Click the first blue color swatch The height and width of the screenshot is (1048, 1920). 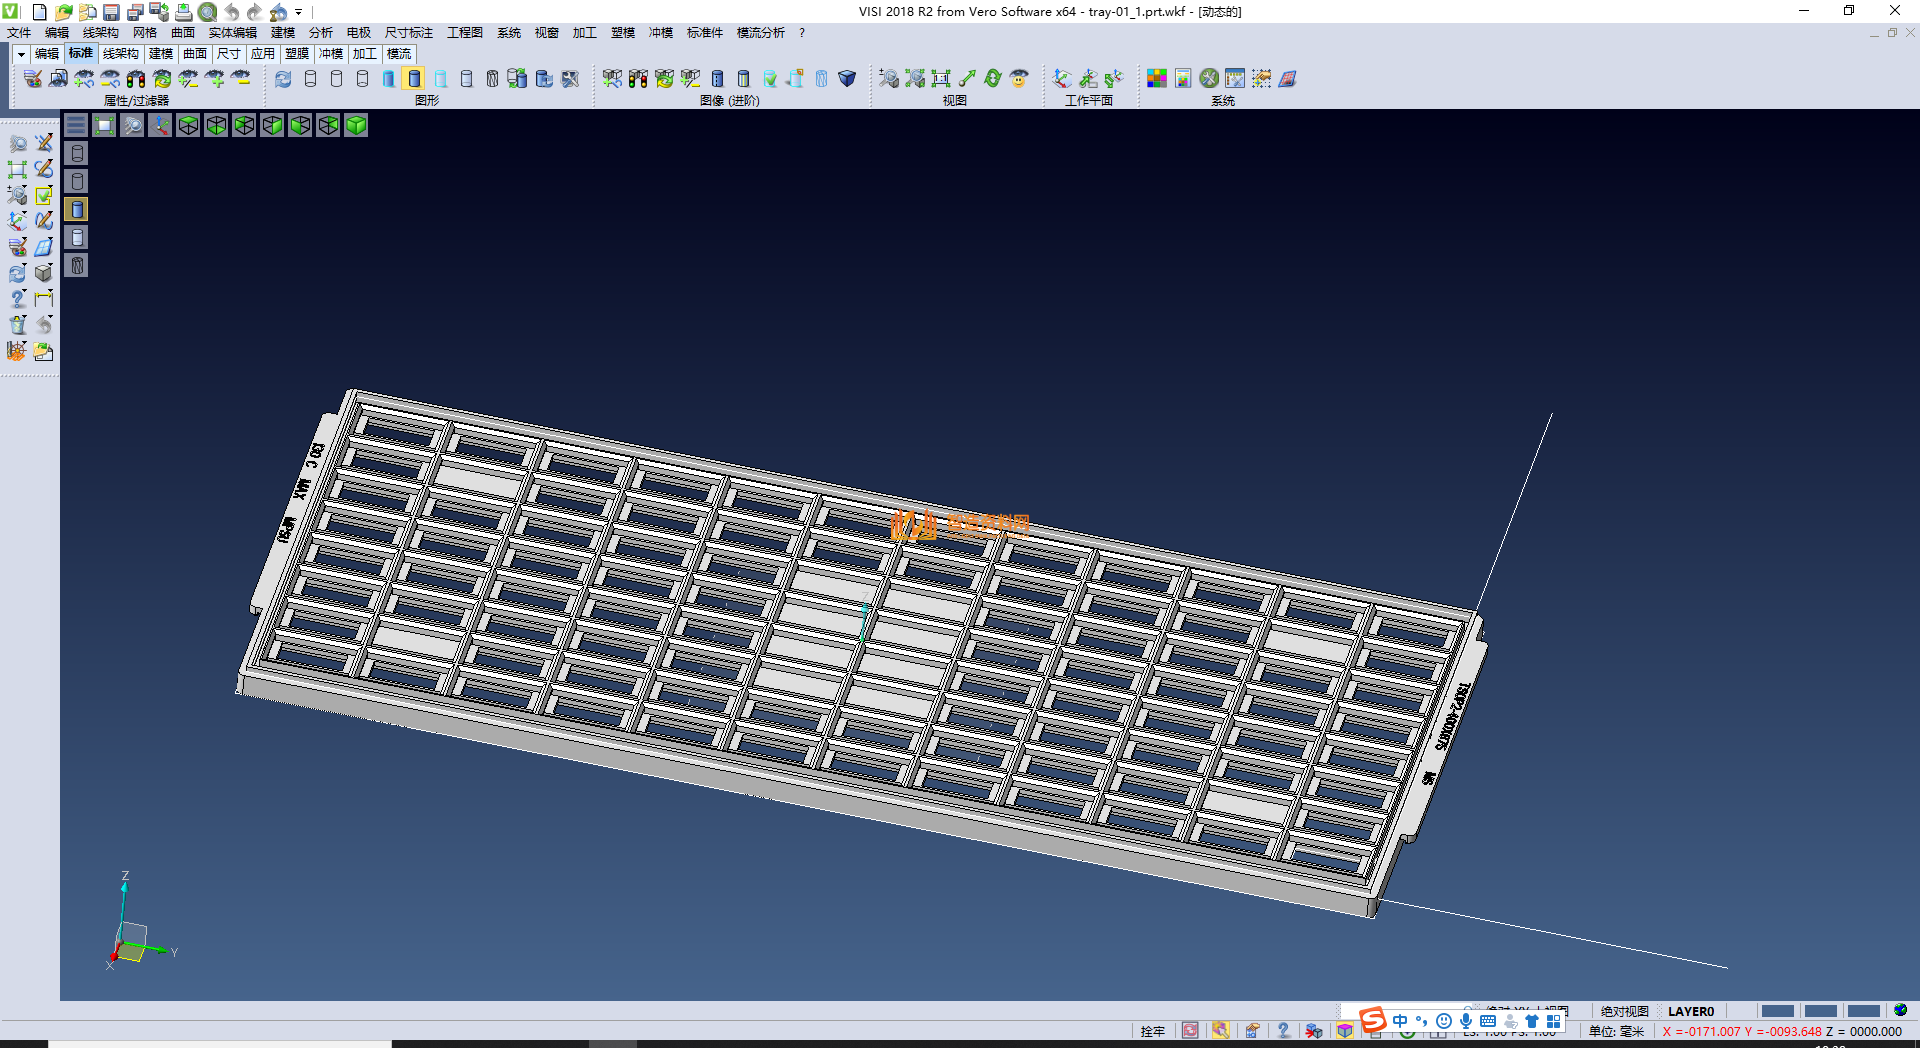click(x=1777, y=1011)
